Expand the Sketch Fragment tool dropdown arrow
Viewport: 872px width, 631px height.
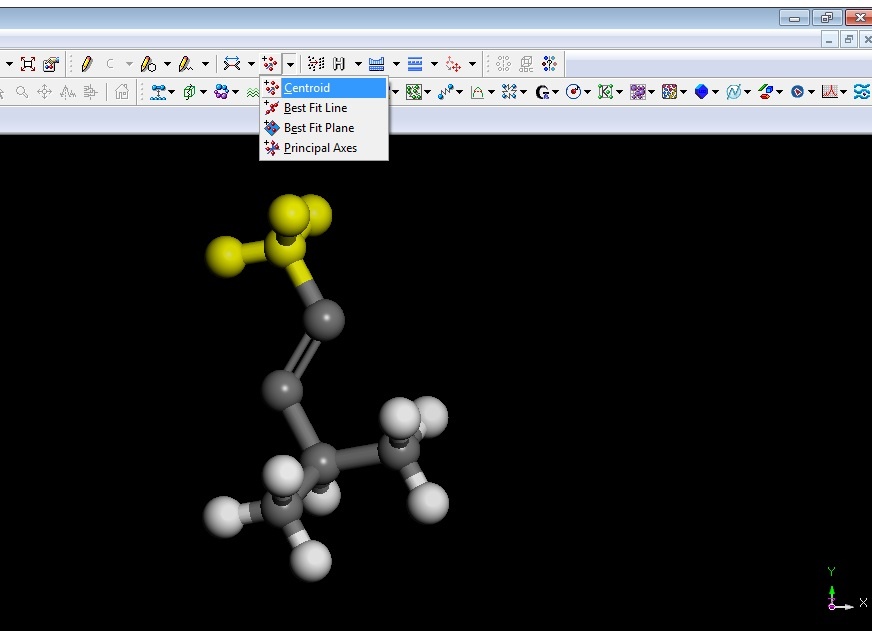pyautogui.click(x=205, y=64)
